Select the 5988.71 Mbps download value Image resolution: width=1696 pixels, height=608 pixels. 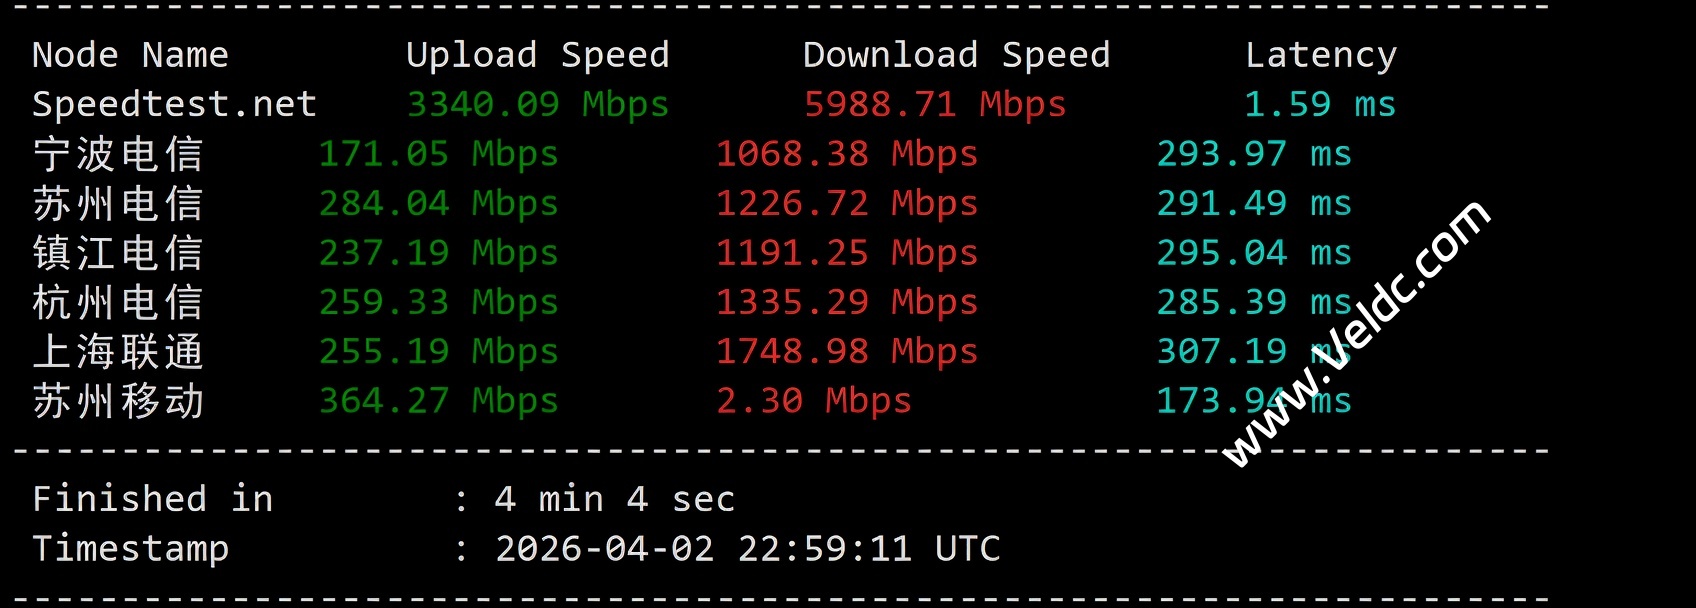coord(935,104)
